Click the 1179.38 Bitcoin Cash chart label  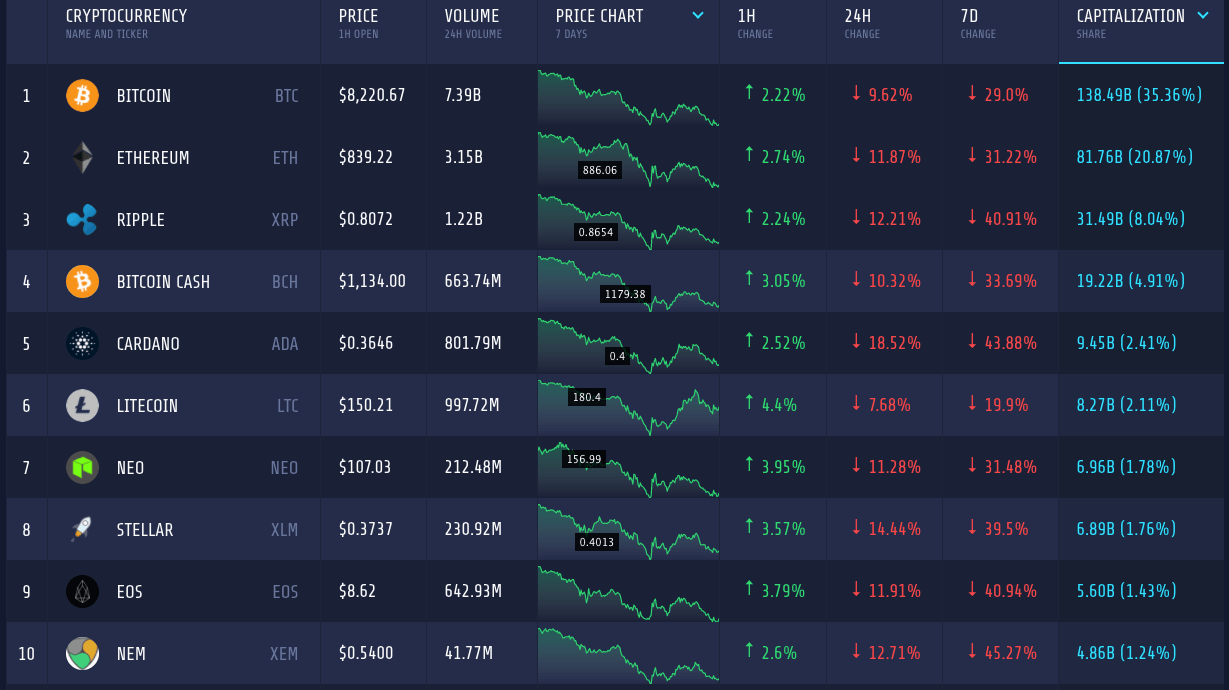626,294
